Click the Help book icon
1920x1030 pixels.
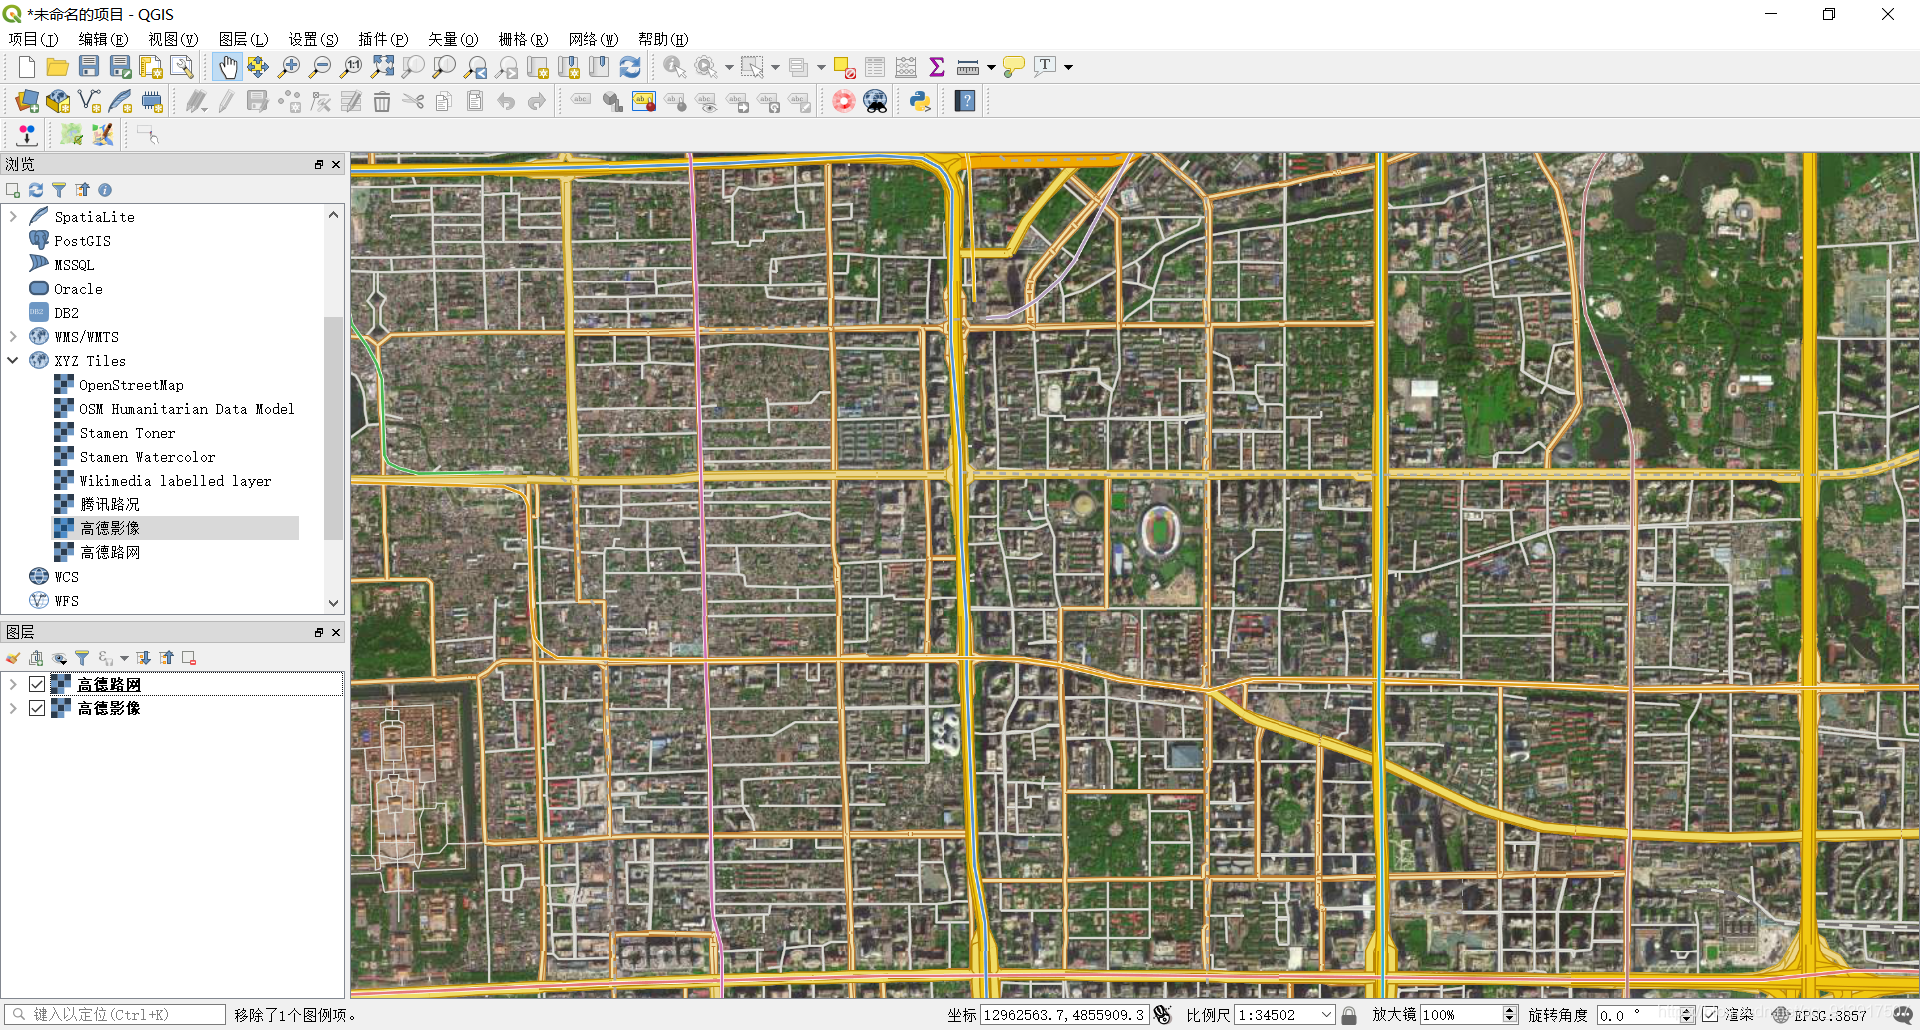[x=965, y=101]
